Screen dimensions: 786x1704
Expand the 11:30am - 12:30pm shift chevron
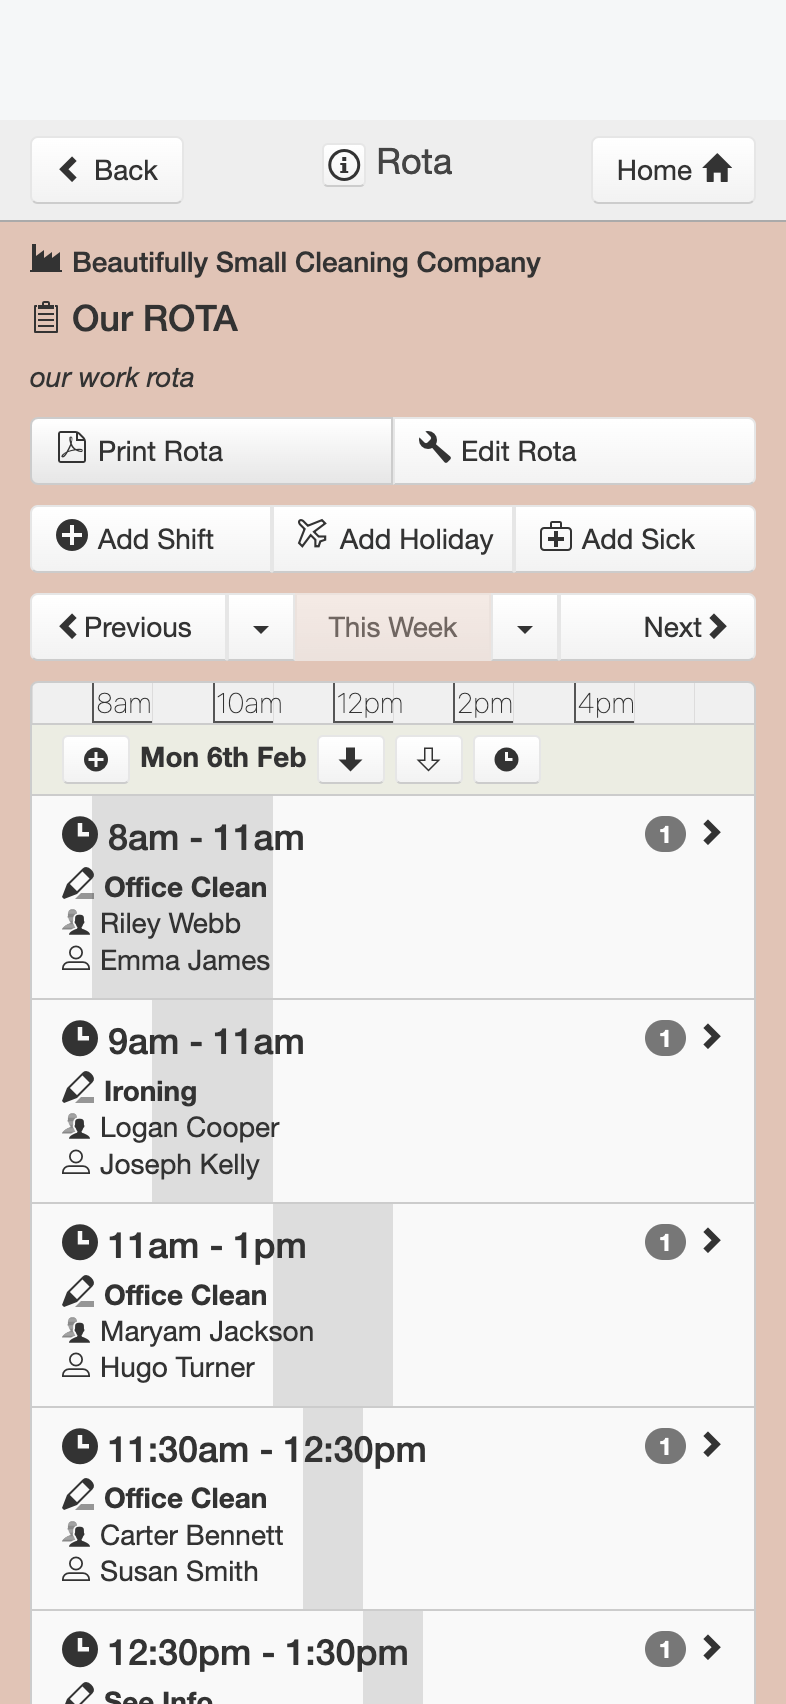(x=712, y=1445)
